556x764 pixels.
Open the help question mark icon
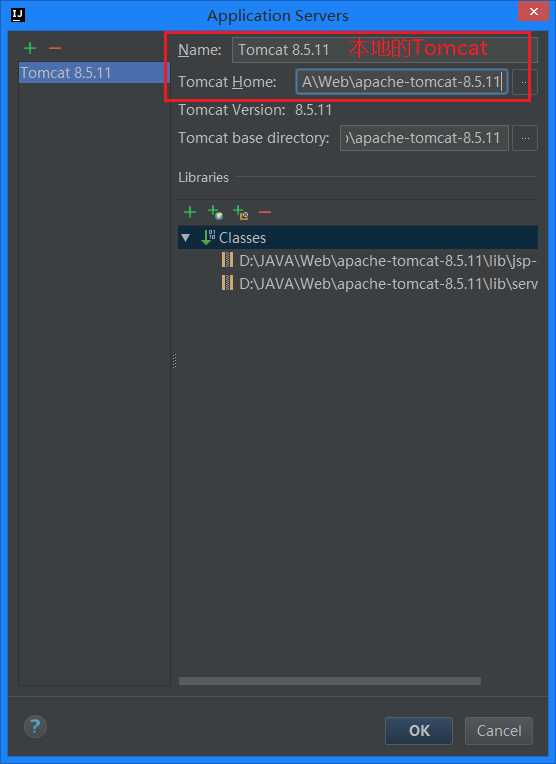35,726
